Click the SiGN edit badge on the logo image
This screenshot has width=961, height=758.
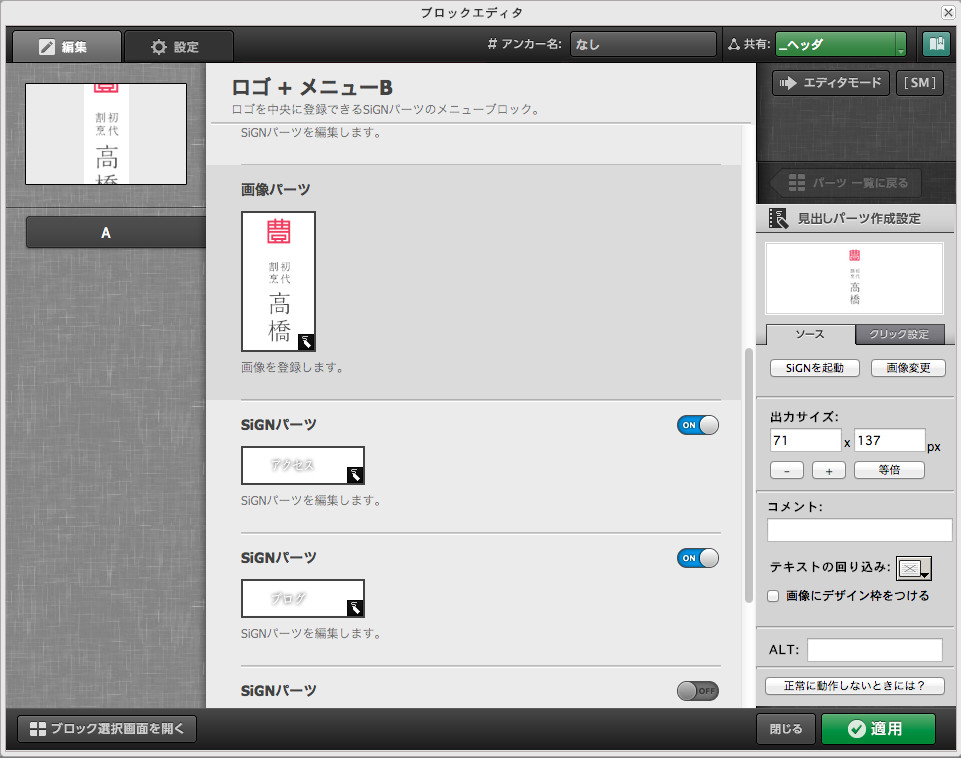pos(306,342)
